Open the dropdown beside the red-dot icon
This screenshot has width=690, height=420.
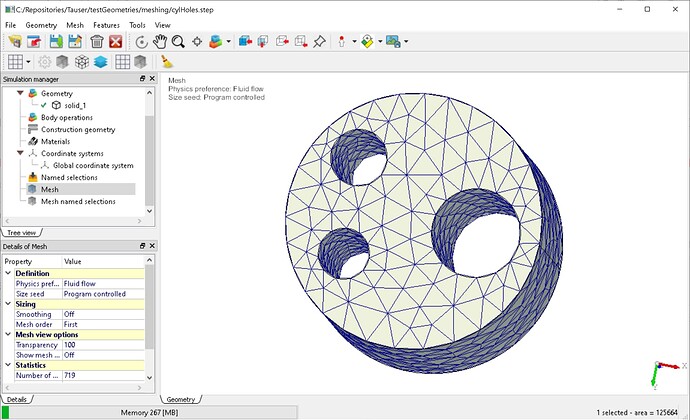click(354, 42)
